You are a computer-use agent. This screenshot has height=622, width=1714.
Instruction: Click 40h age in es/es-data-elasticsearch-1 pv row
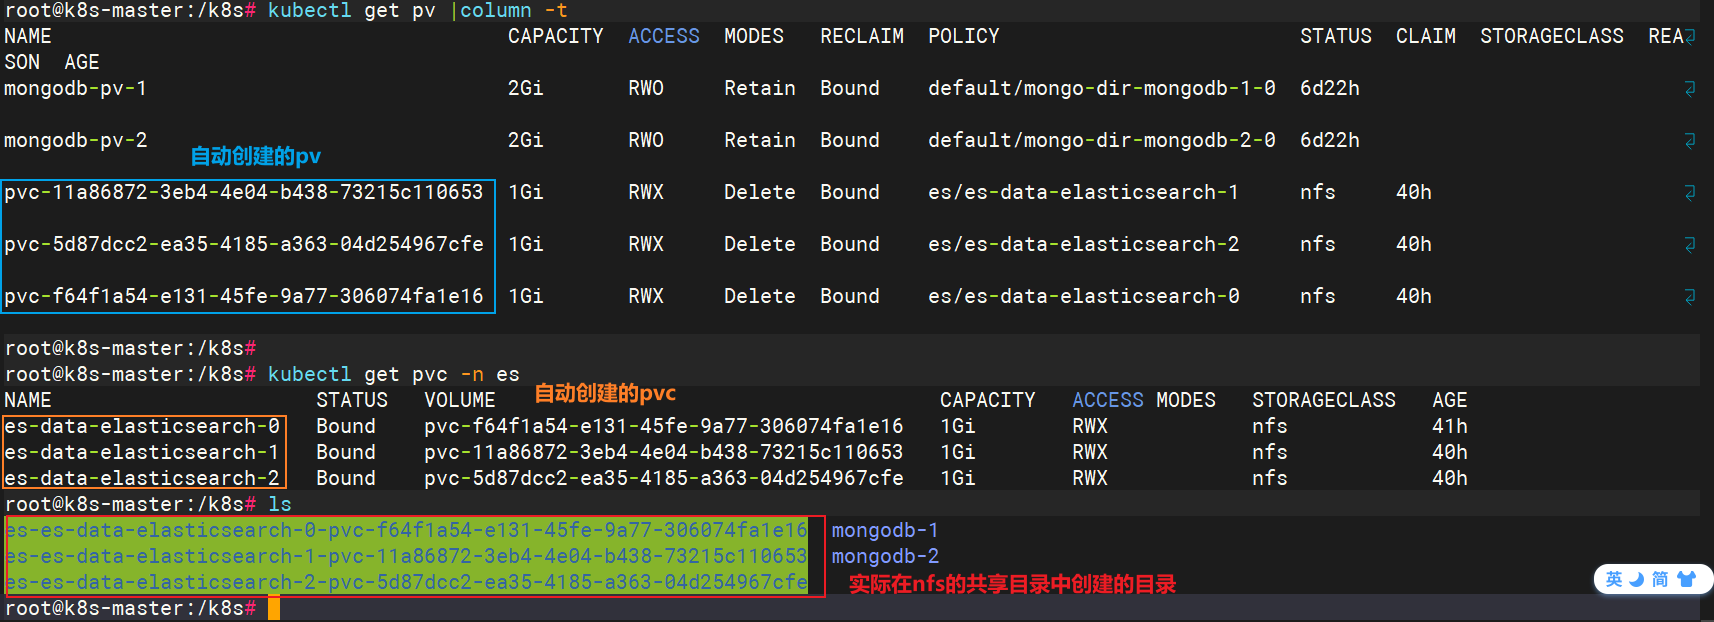click(1414, 192)
